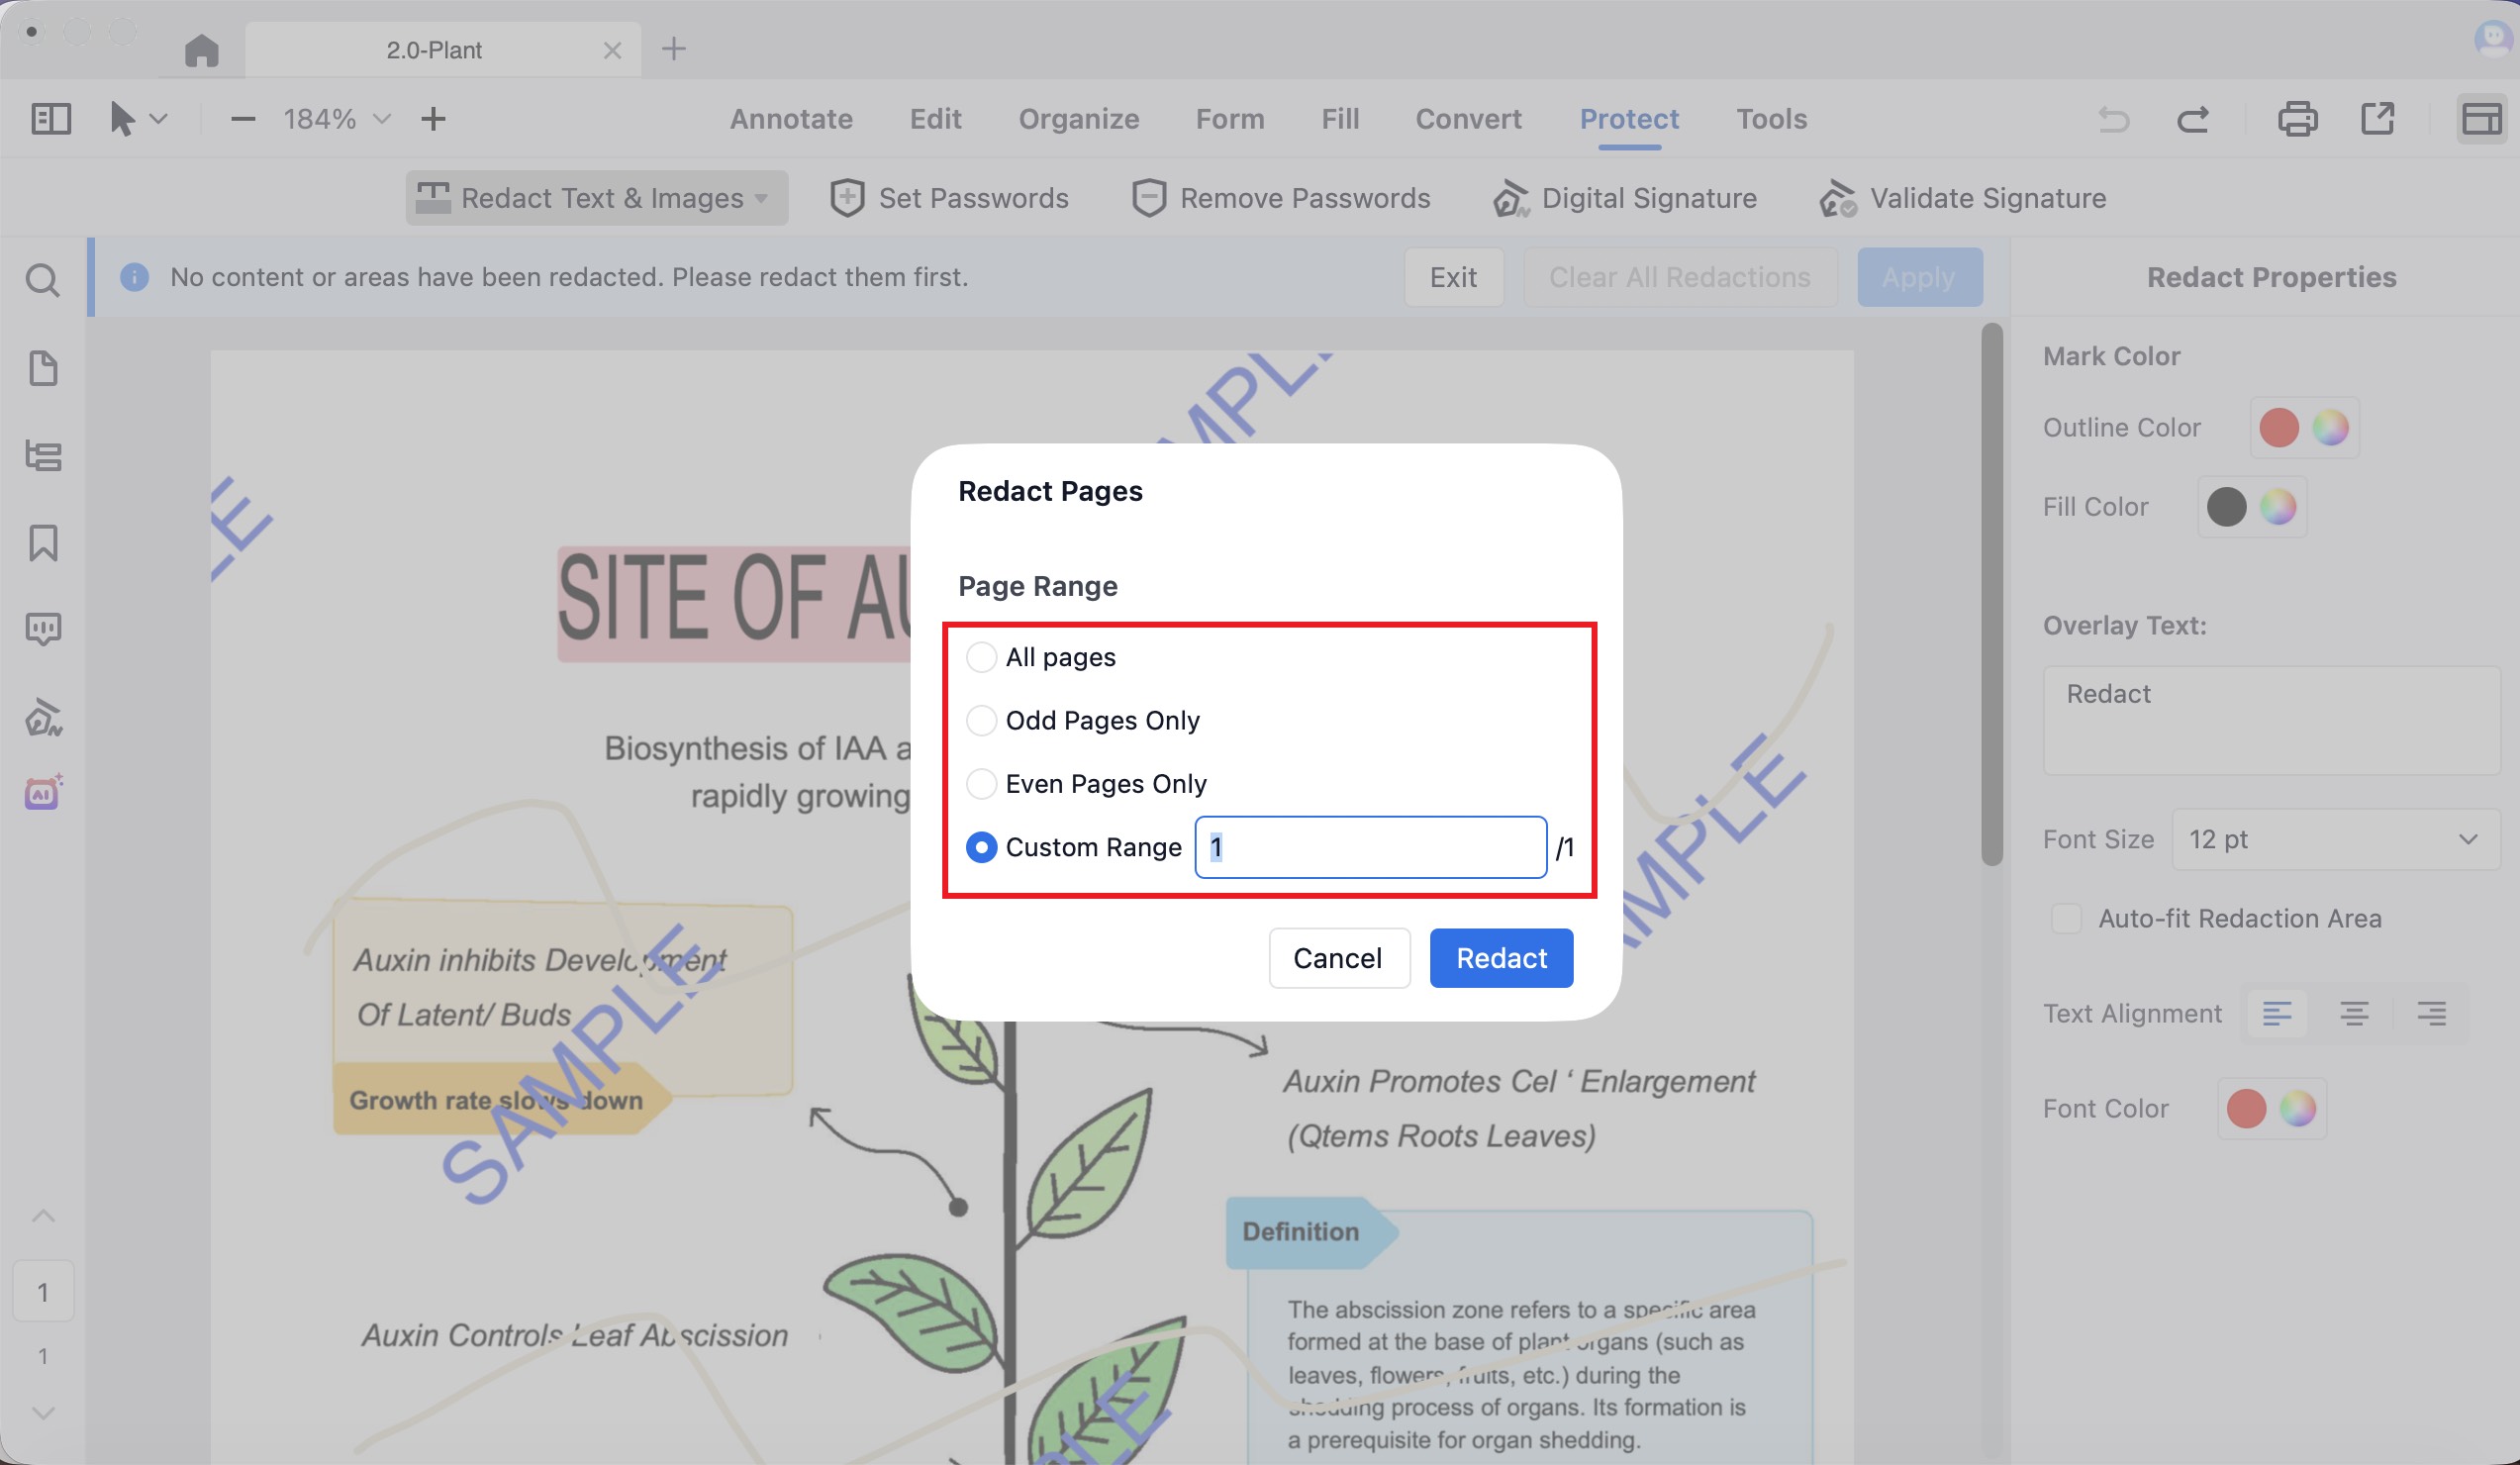Open the user account avatar

click(2492, 40)
